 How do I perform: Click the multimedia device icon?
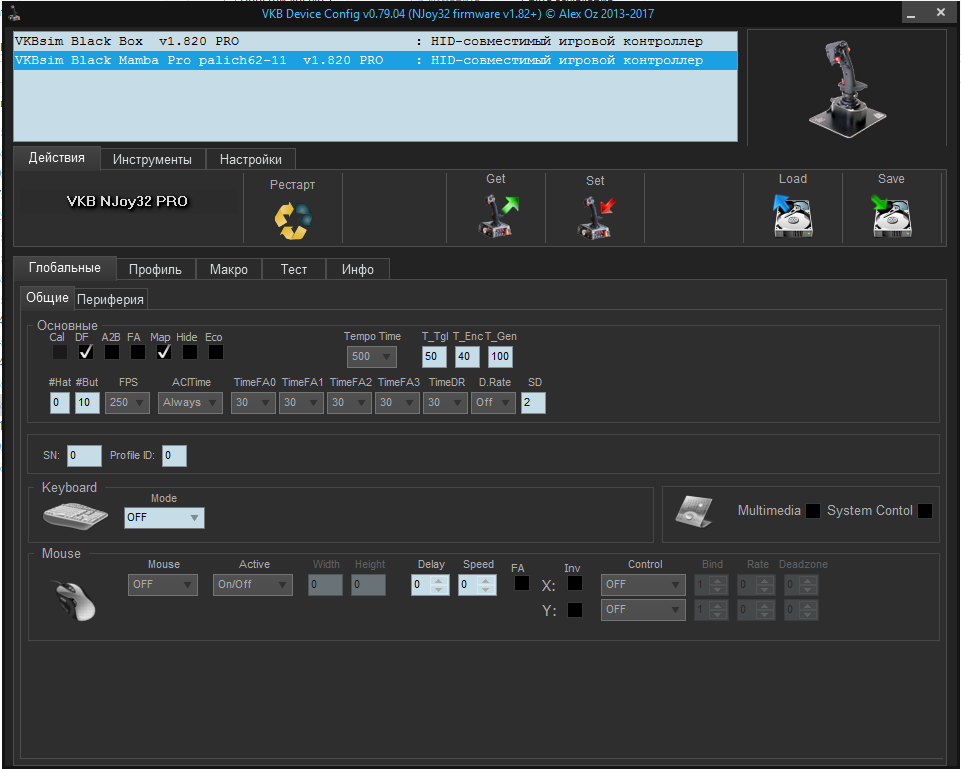click(x=694, y=511)
